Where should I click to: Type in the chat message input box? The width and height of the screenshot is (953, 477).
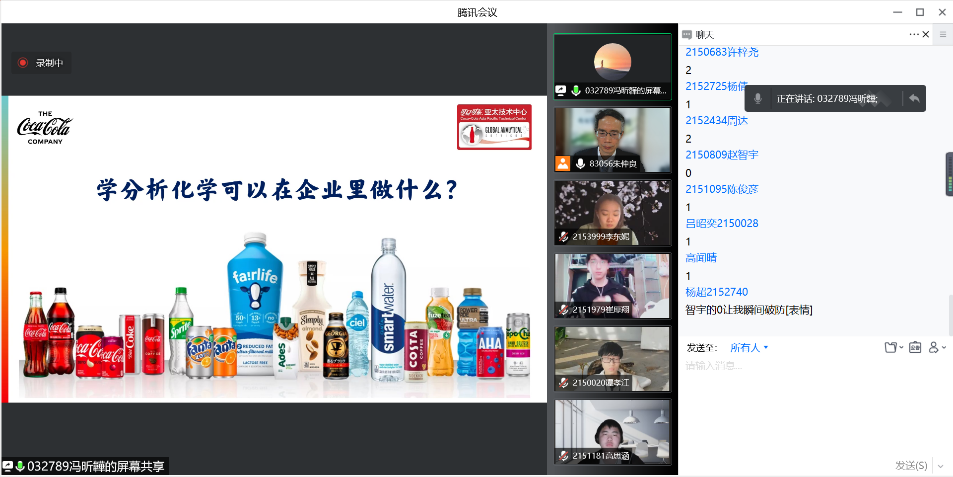tap(810, 400)
